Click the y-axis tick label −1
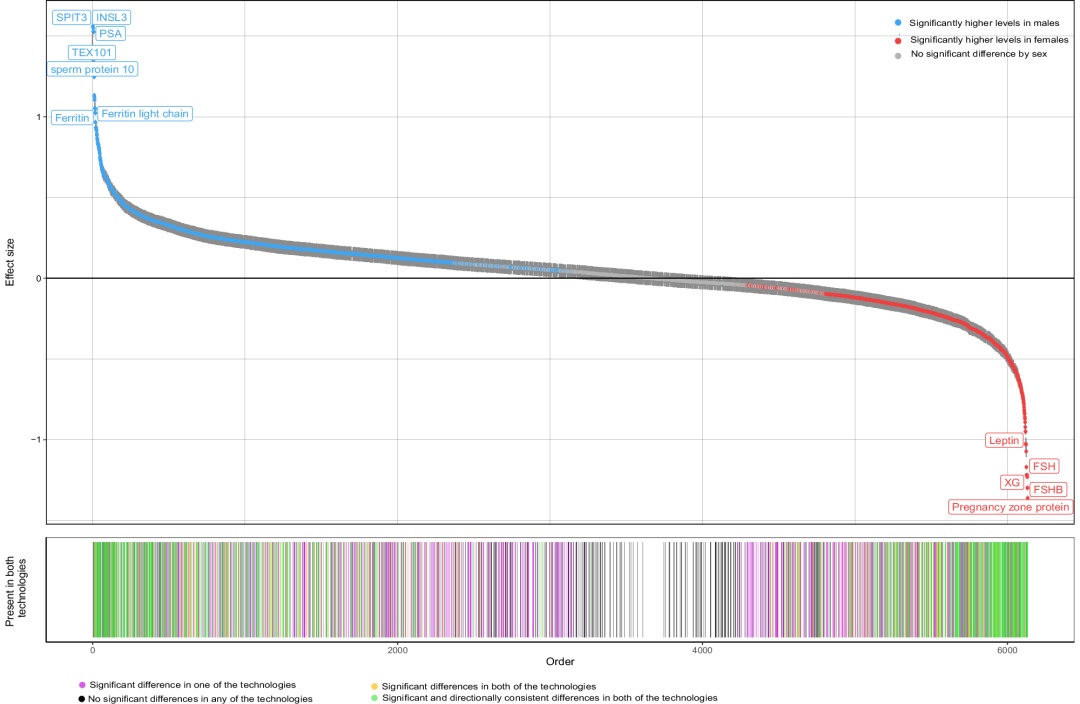This screenshot has width=1080, height=704. tap(36, 439)
